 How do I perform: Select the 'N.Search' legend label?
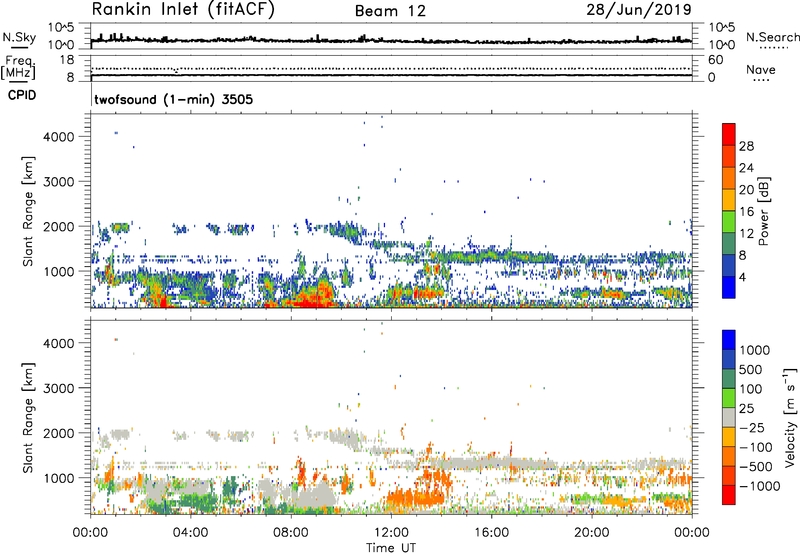[772, 37]
